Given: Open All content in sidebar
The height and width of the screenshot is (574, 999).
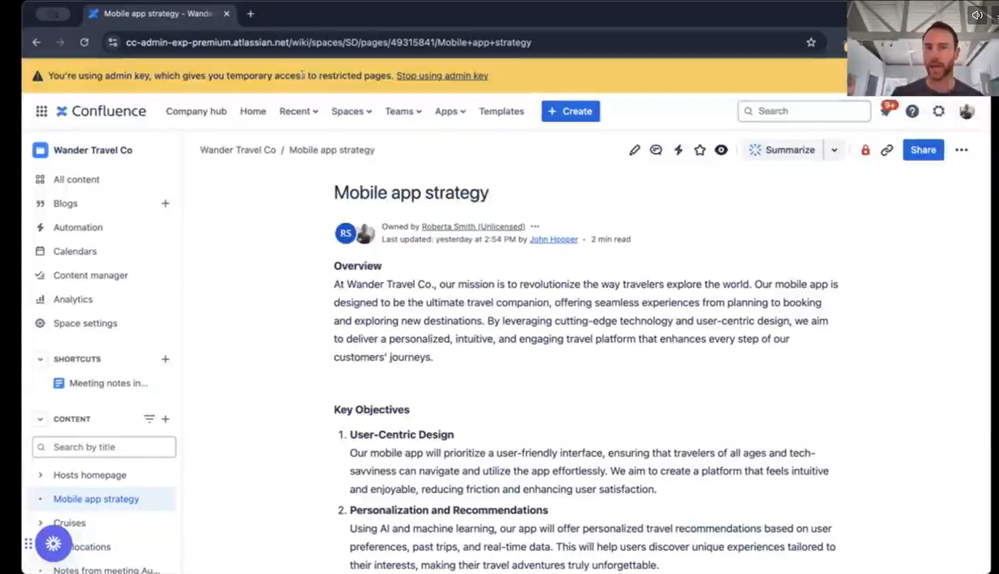Looking at the screenshot, I should pyautogui.click(x=76, y=180).
